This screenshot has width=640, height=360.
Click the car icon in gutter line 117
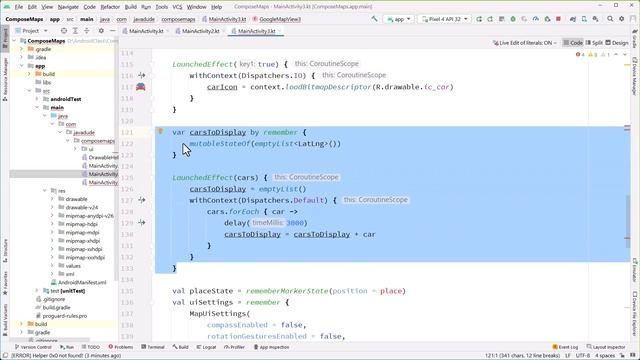coord(141,87)
